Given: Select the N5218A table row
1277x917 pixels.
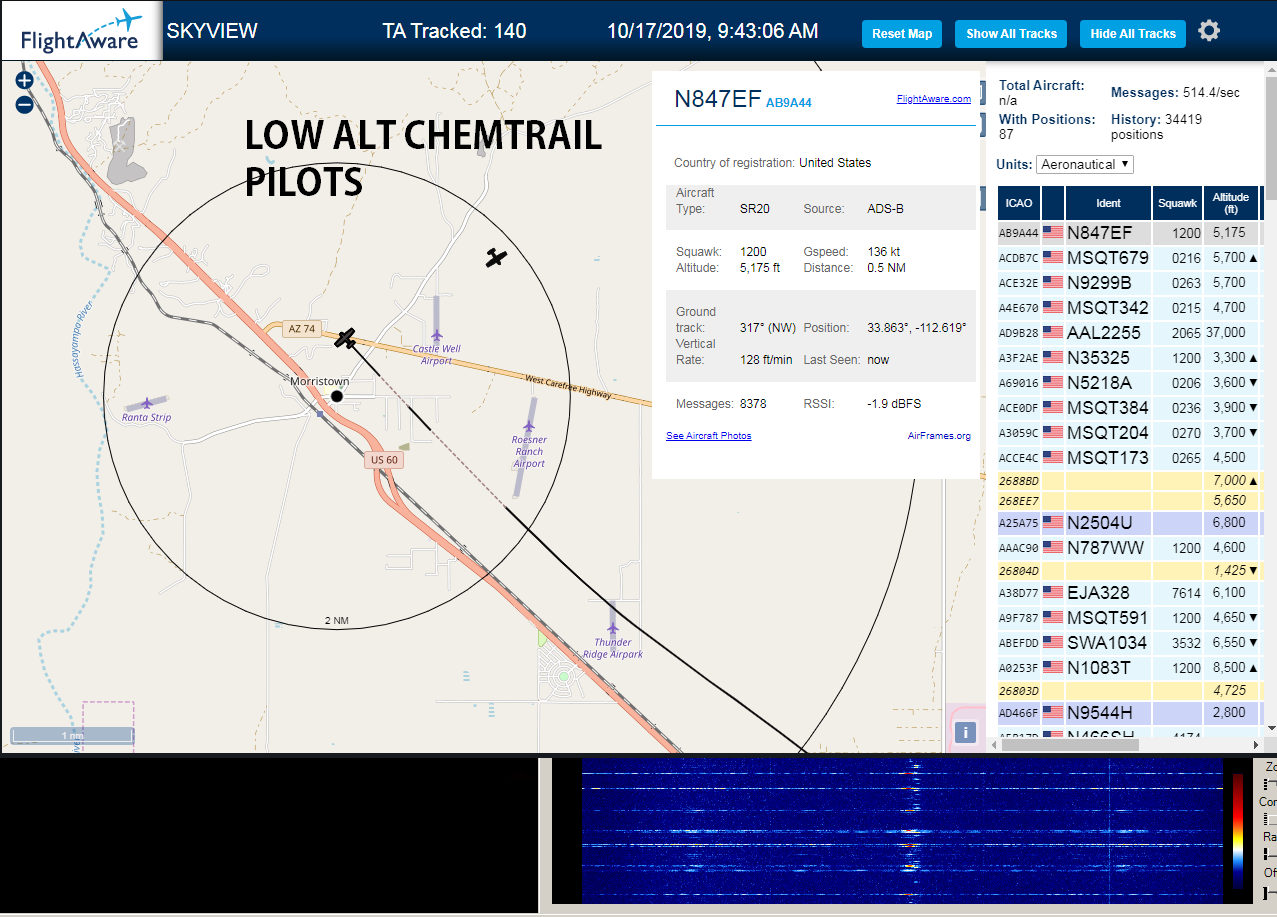Looking at the screenshot, I should [x=1129, y=382].
